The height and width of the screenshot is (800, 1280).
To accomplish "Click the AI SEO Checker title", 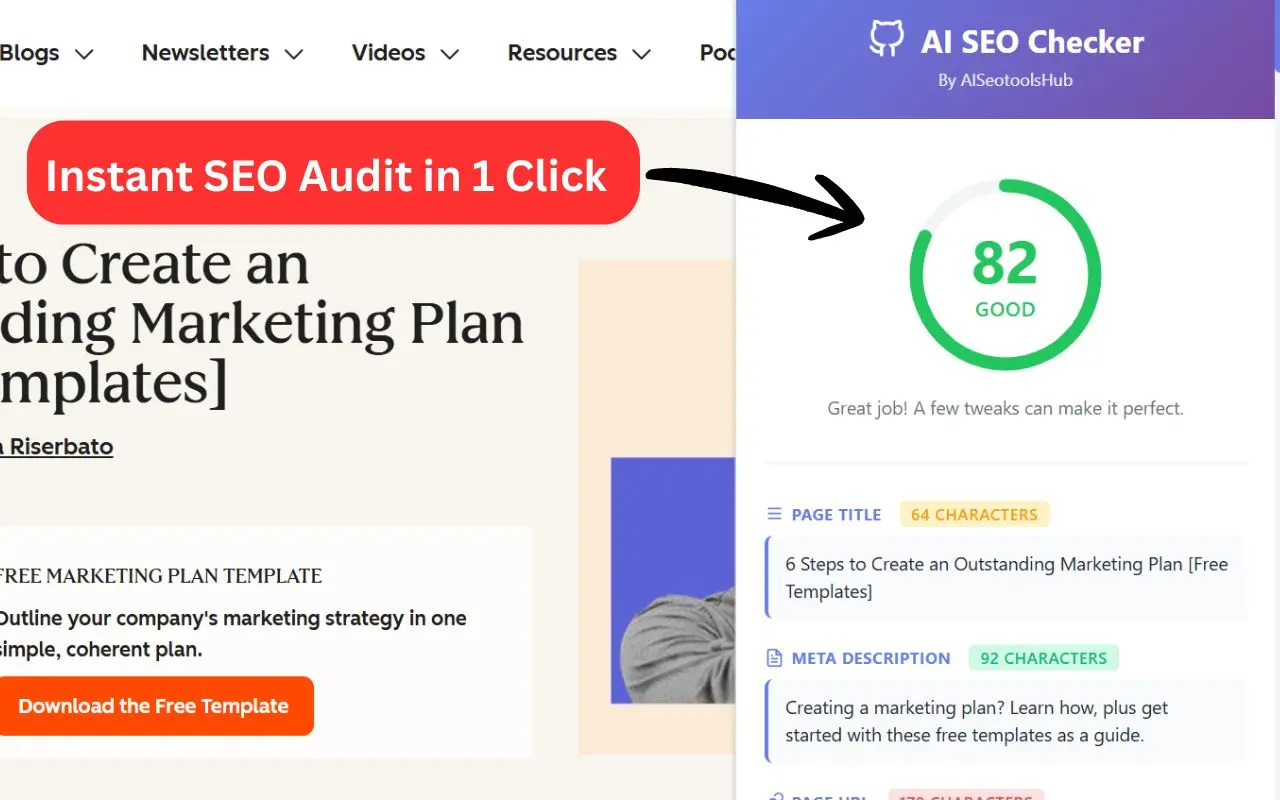I will point(1032,42).
